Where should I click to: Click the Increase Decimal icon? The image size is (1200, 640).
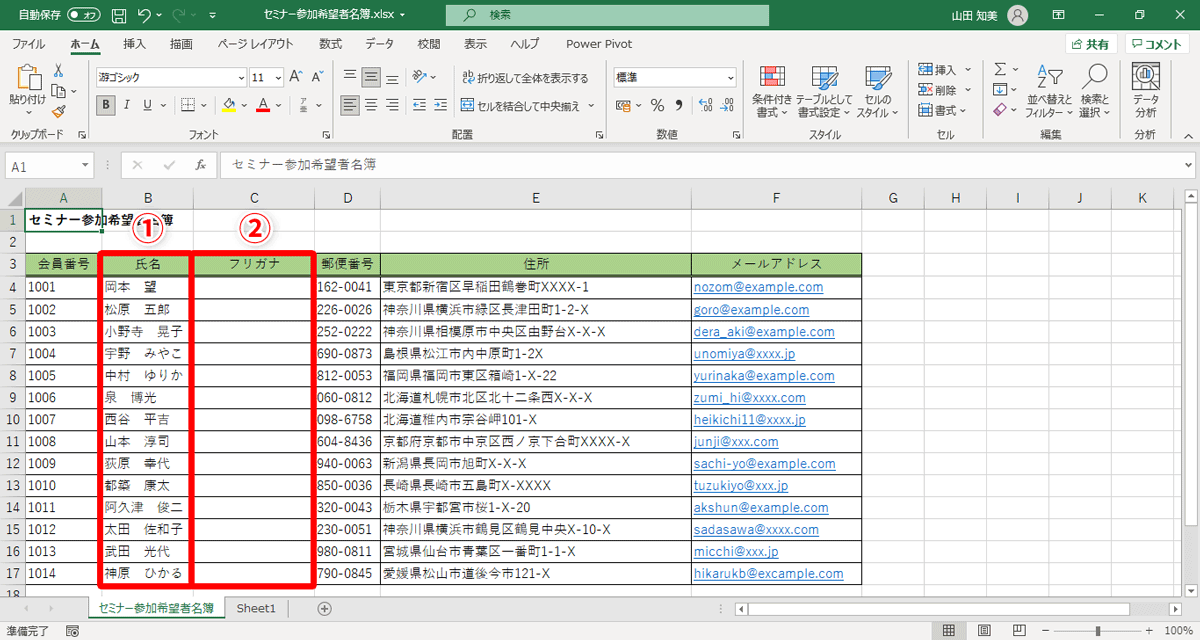(704, 105)
